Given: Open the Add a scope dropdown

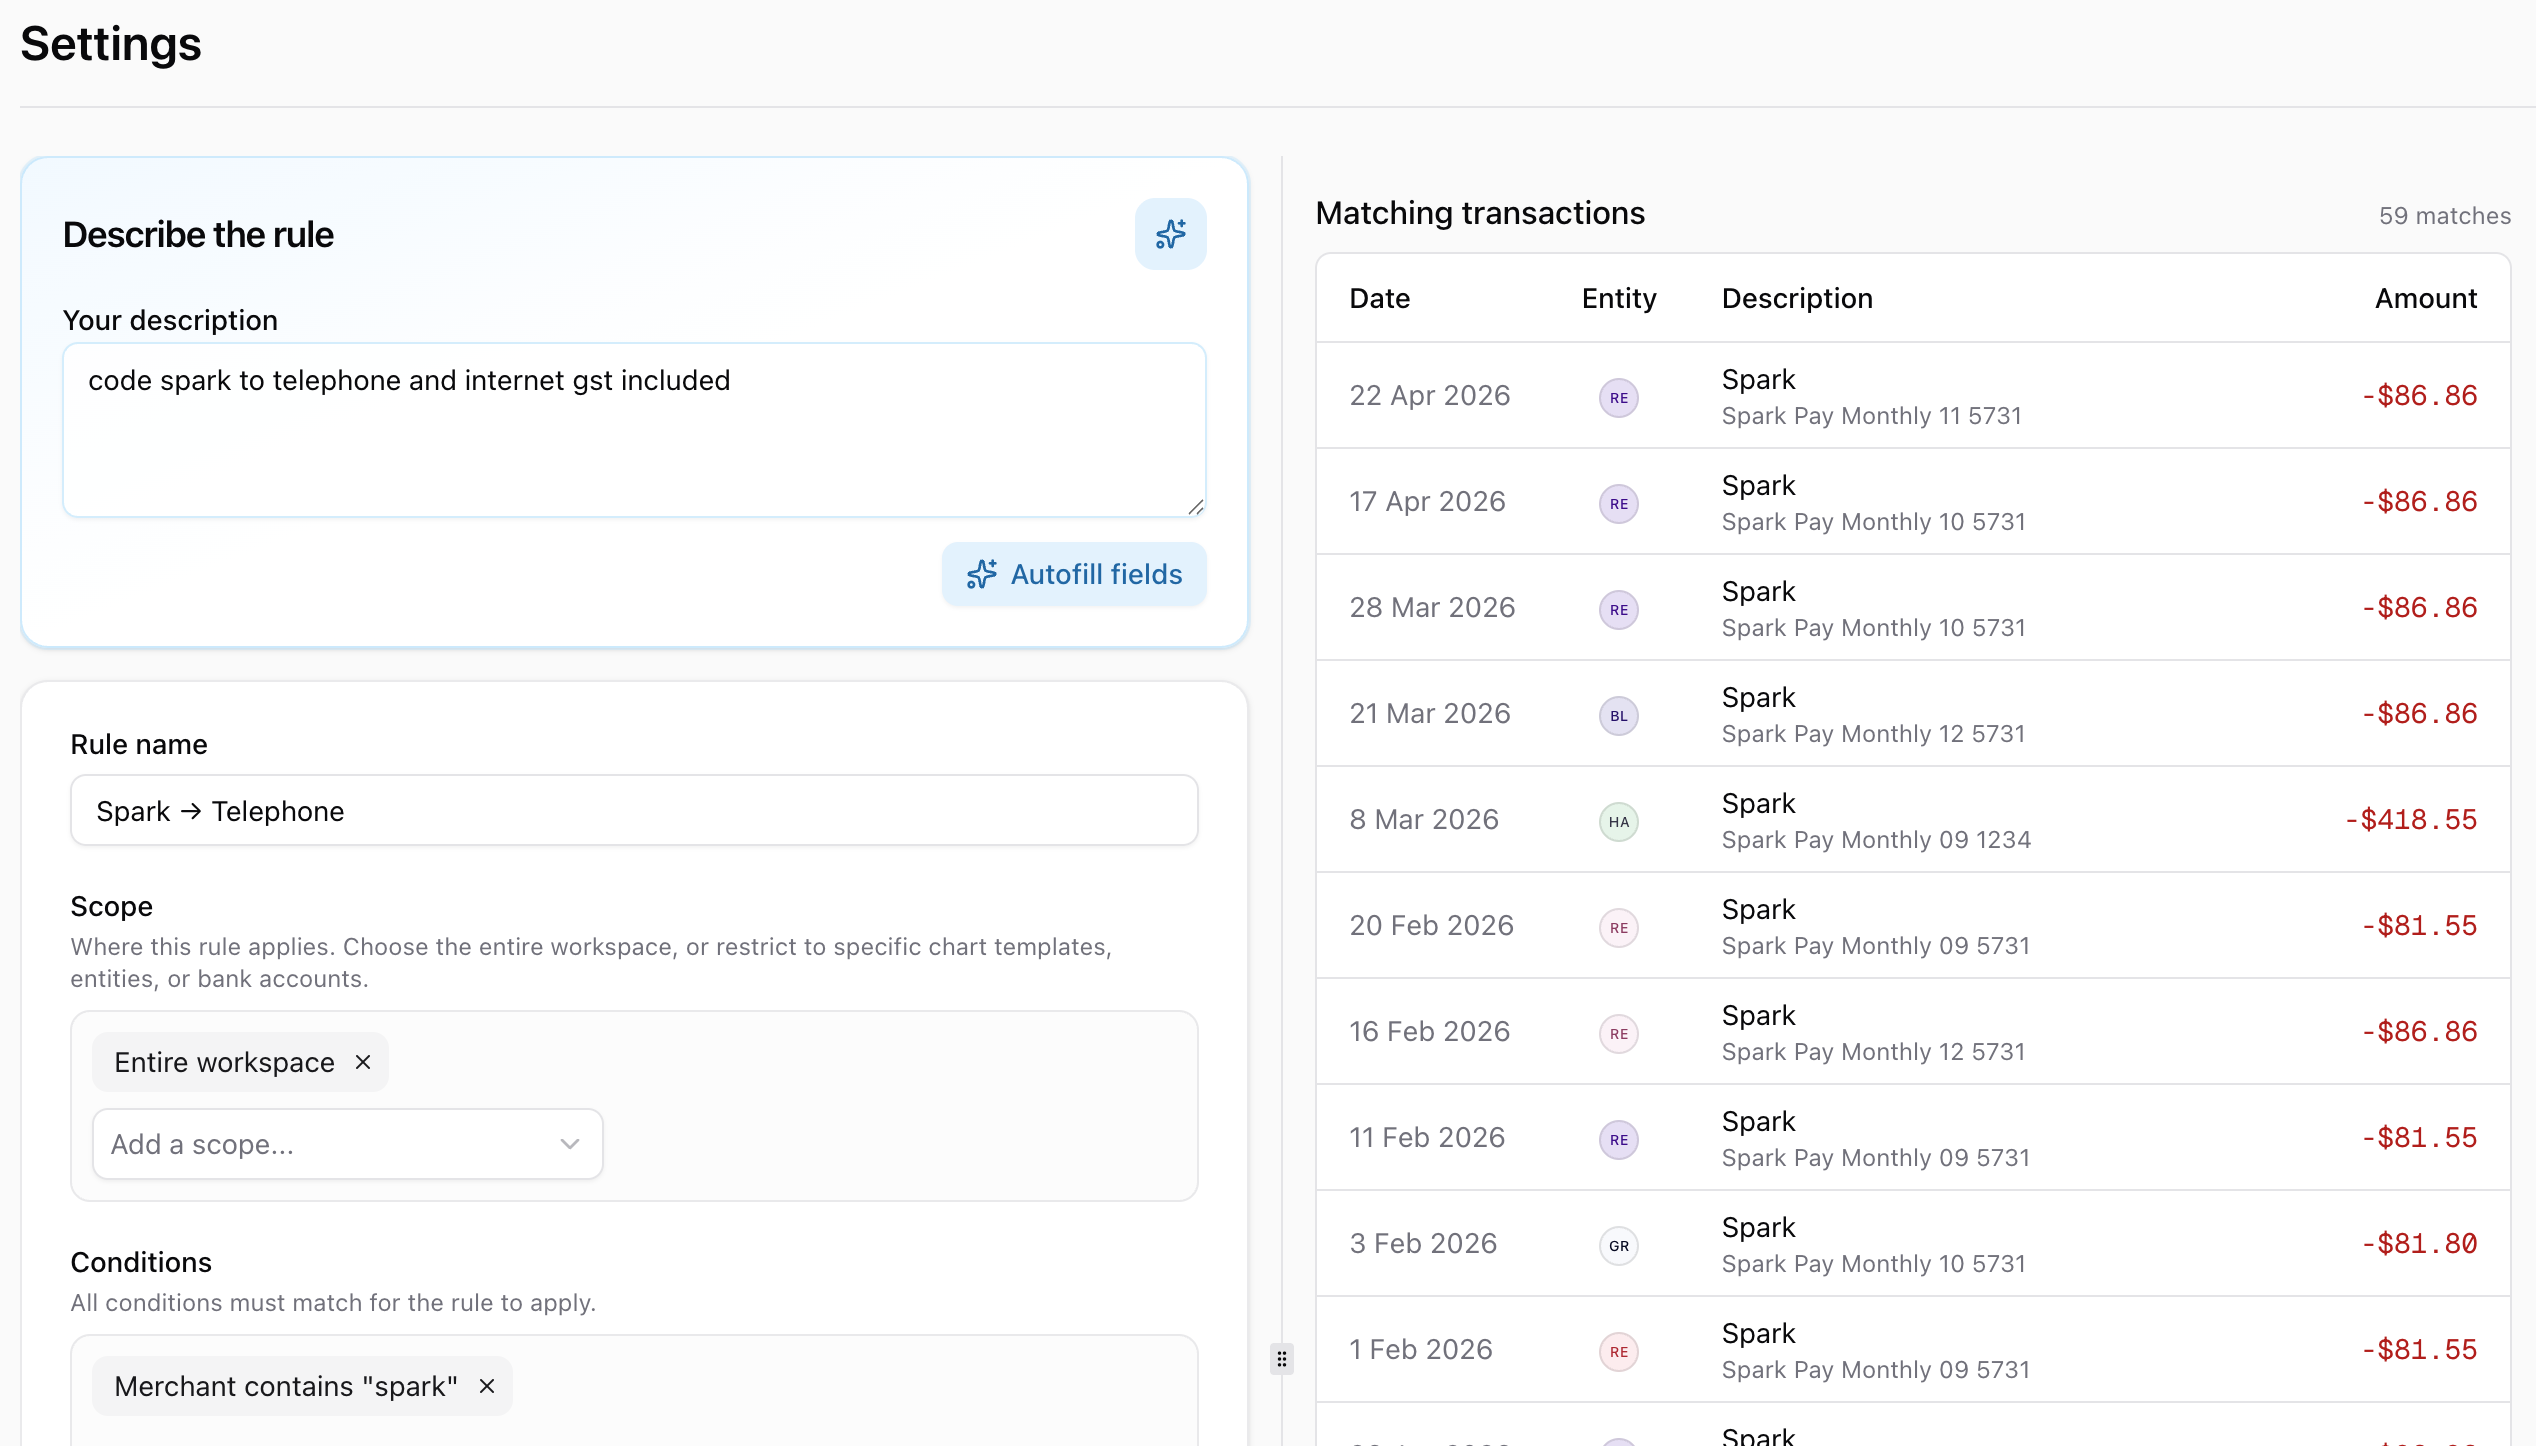Looking at the screenshot, I should (x=347, y=1144).
